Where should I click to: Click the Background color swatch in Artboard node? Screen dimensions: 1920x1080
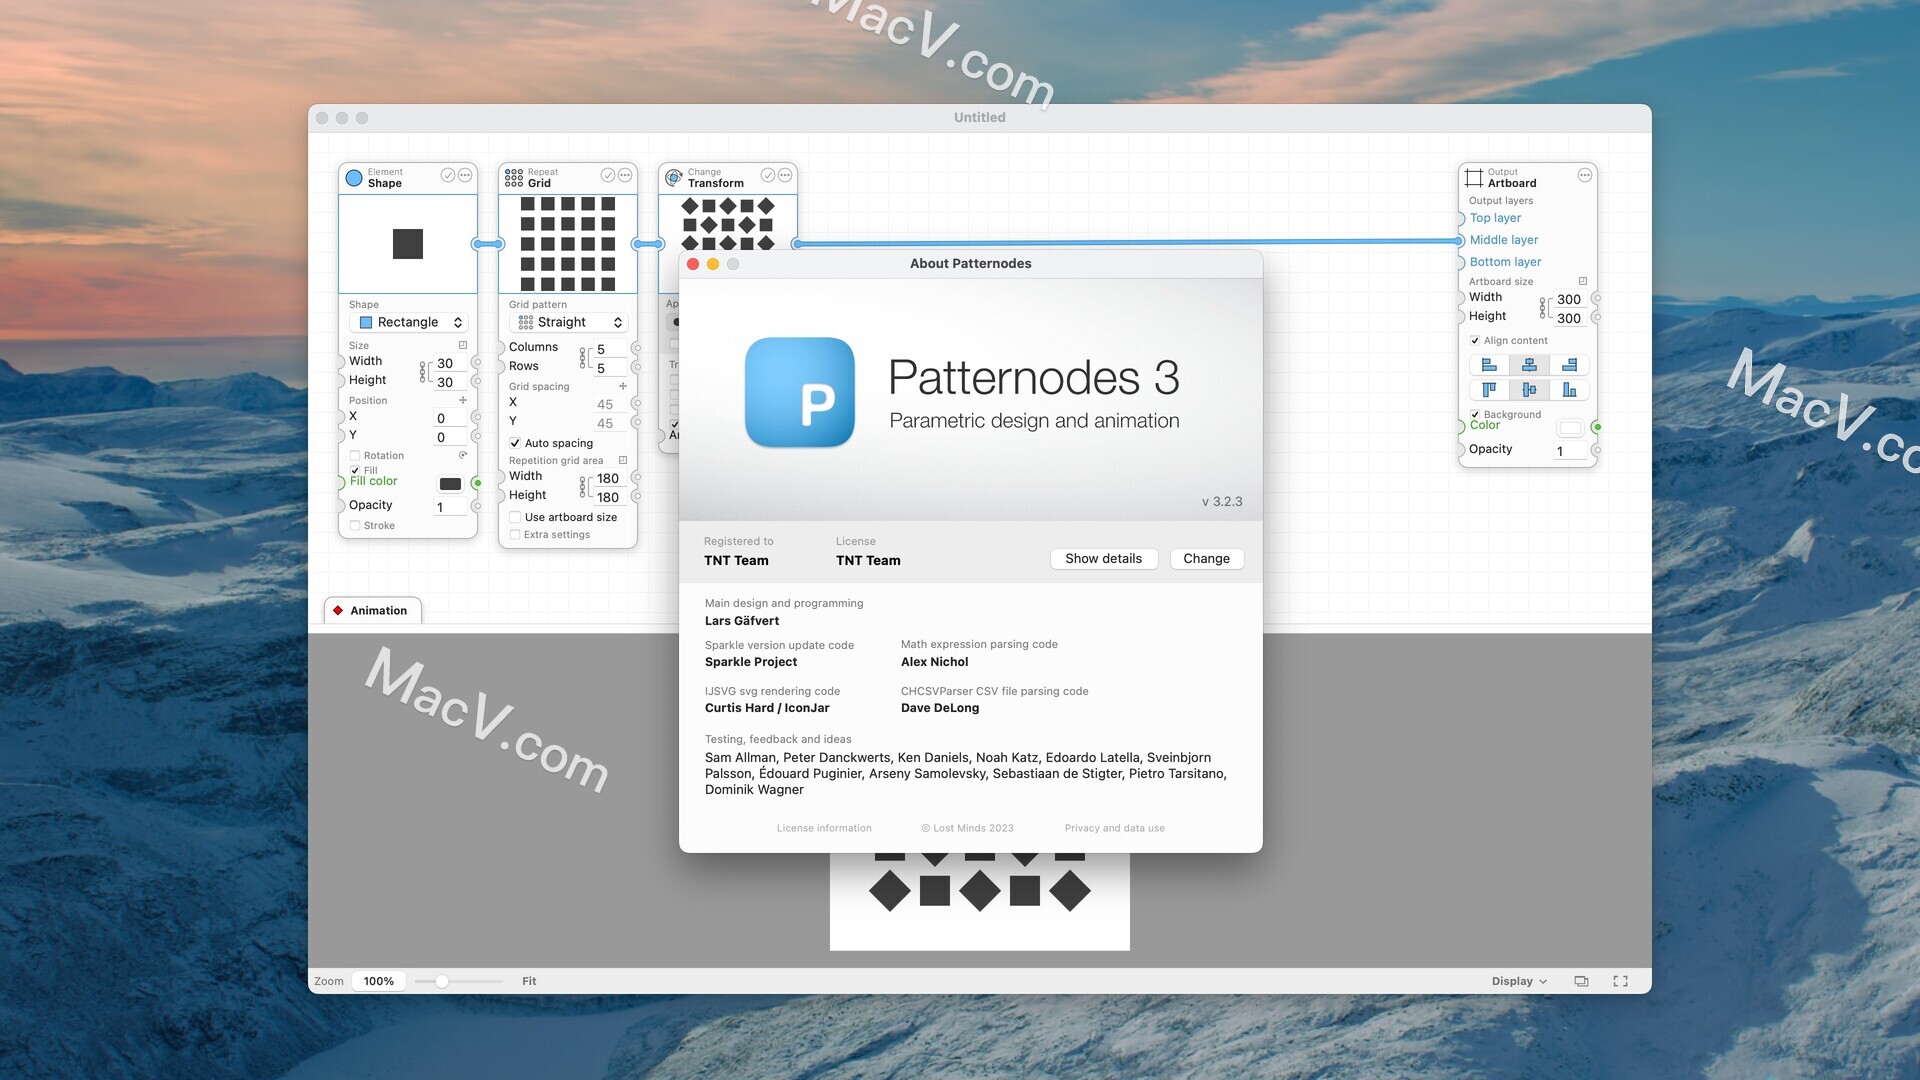pyautogui.click(x=1570, y=428)
